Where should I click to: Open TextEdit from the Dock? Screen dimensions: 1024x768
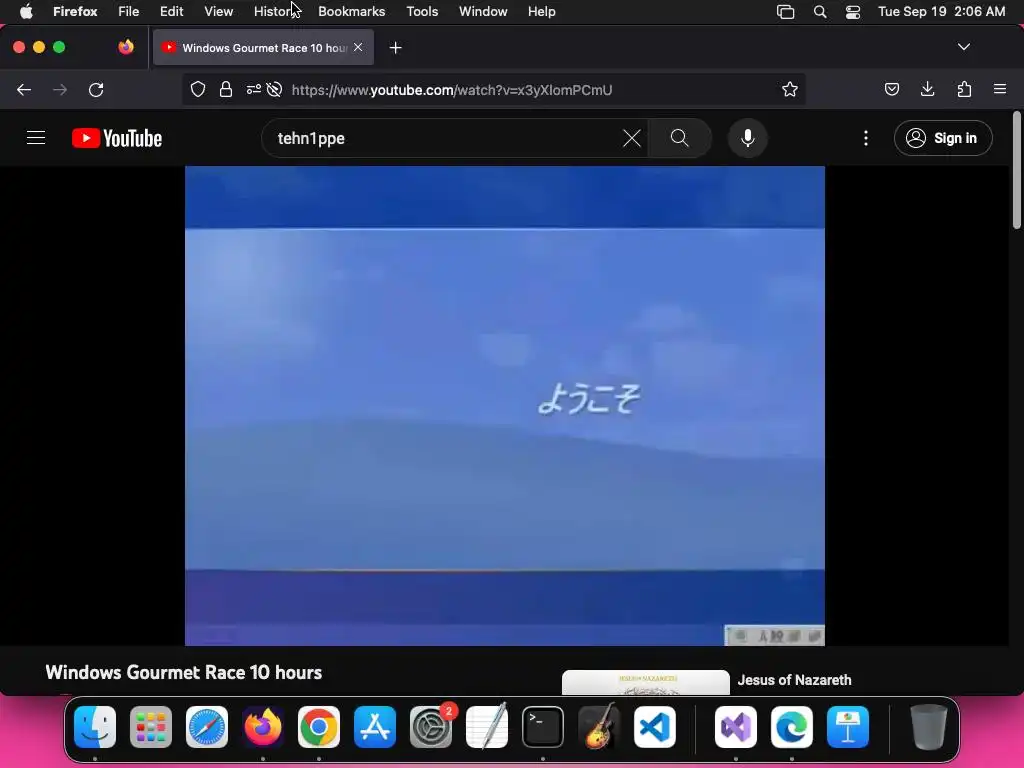click(487, 727)
